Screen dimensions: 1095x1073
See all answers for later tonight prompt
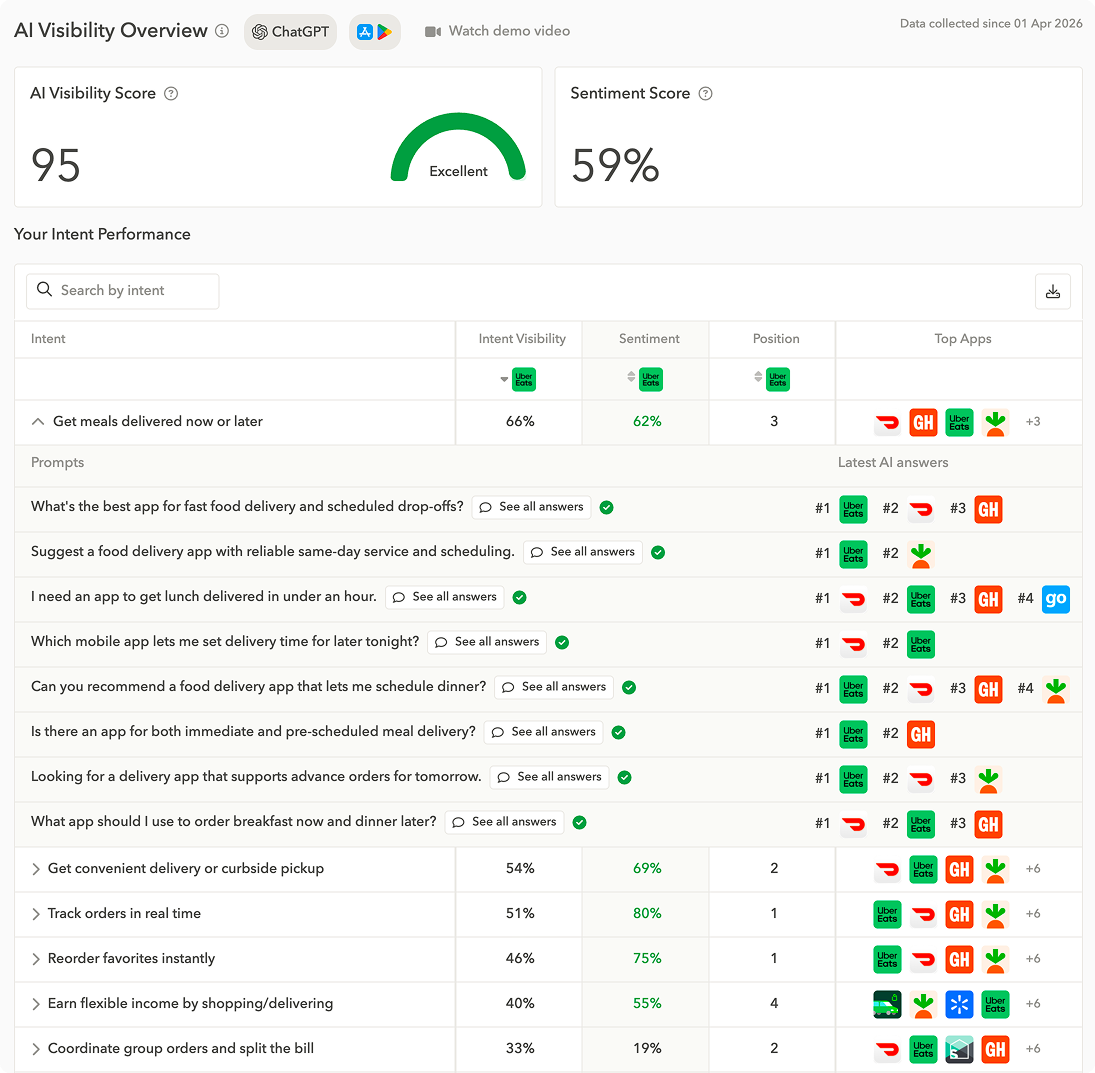[x=487, y=642]
